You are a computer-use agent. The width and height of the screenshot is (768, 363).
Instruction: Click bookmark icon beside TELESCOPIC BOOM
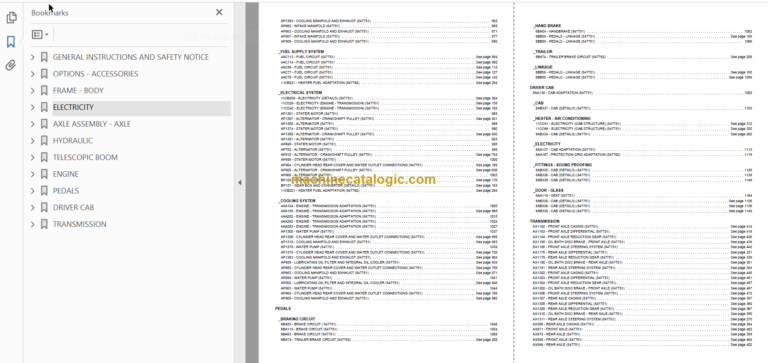coord(44,157)
